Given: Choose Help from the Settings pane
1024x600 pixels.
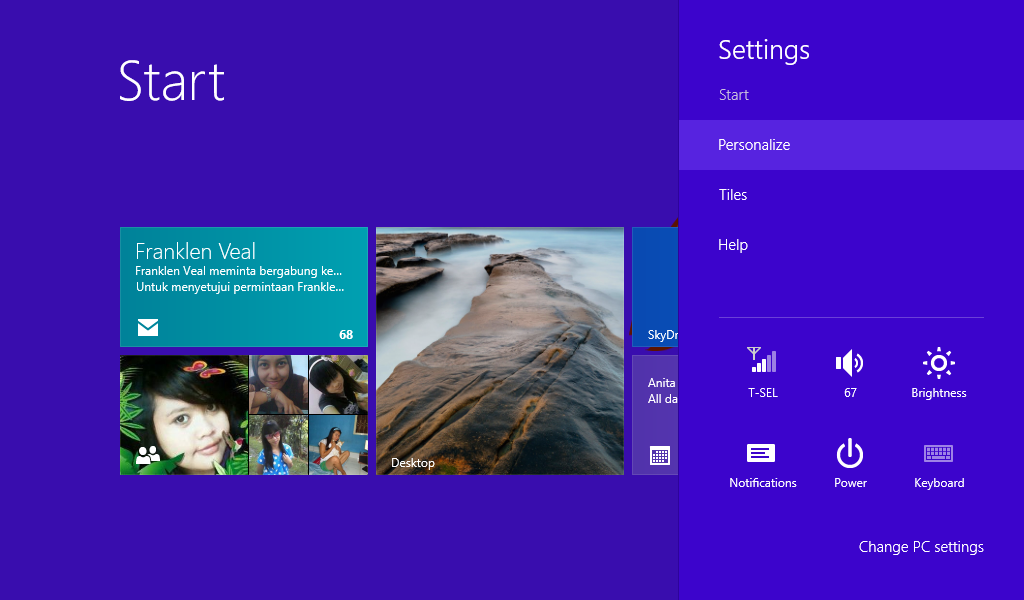Looking at the screenshot, I should pyautogui.click(x=732, y=244).
